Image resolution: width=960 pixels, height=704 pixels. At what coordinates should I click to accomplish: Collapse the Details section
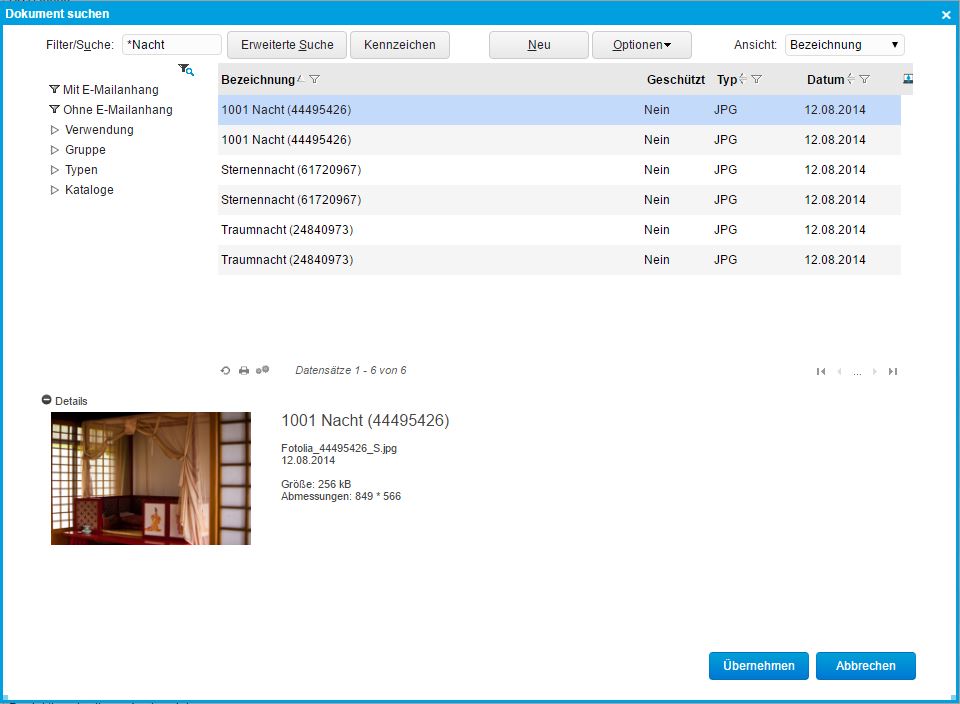tap(47, 399)
